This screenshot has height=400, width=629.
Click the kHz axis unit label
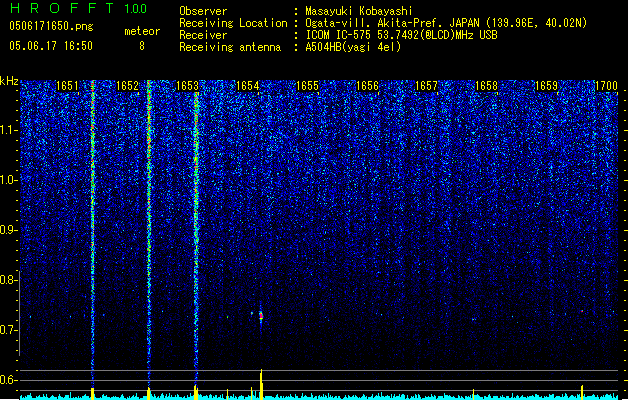pos(9,81)
